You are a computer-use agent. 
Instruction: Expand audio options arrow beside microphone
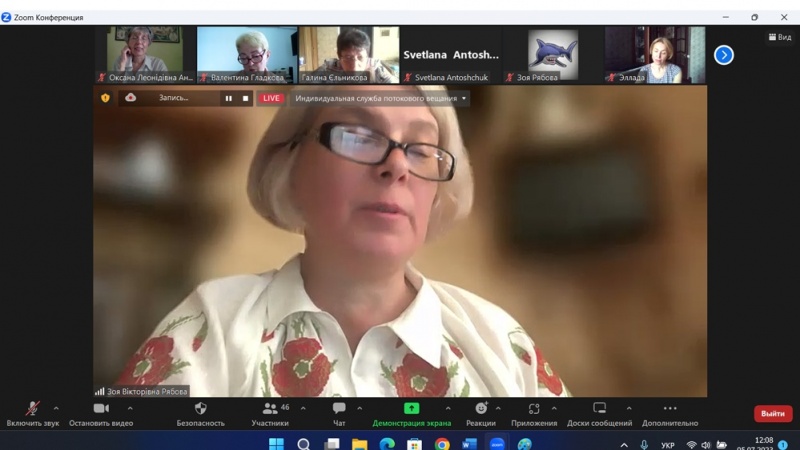[x=56, y=408]
